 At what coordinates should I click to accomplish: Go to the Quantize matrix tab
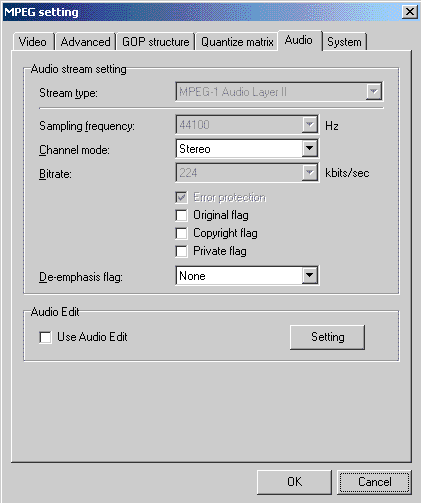tap(237, 42)
